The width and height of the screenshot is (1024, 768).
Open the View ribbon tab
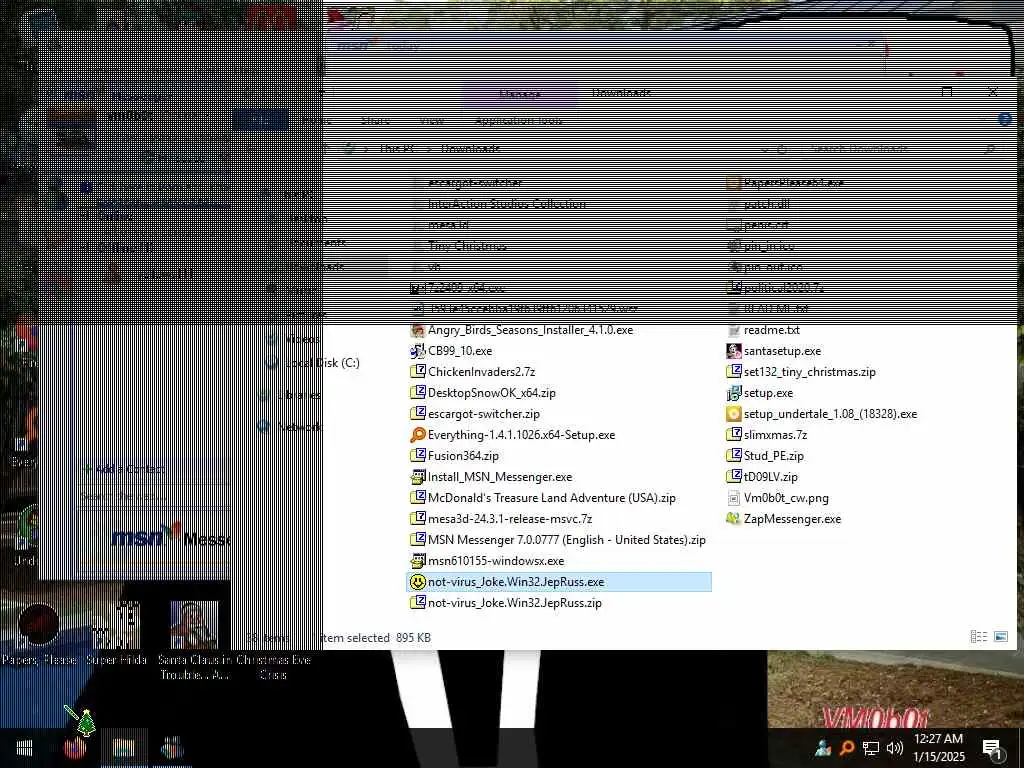point(432,120)
